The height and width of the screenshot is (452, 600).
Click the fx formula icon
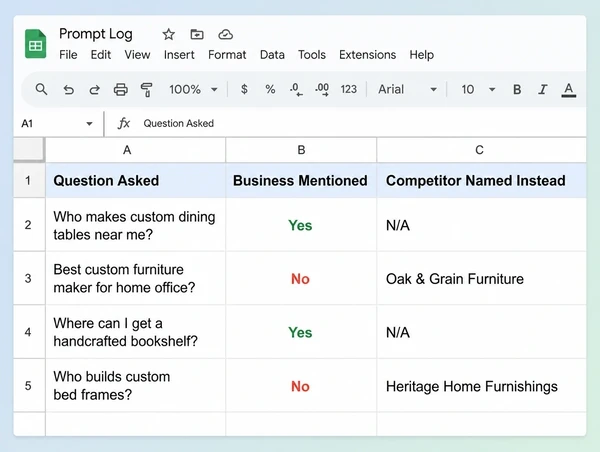(123, 123)
